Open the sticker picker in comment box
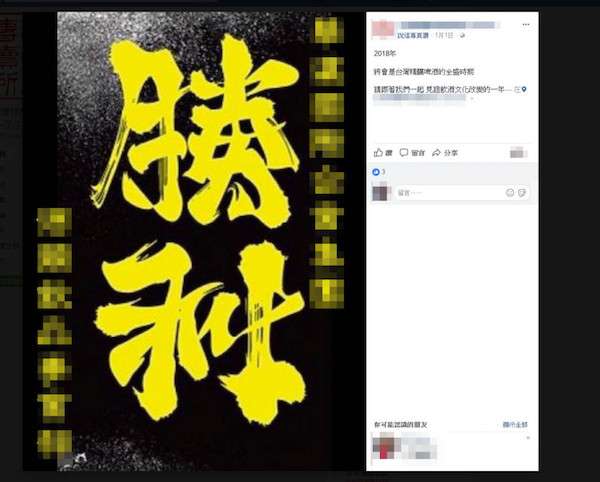This screenshot has height=482, width=600. [522, 192]
